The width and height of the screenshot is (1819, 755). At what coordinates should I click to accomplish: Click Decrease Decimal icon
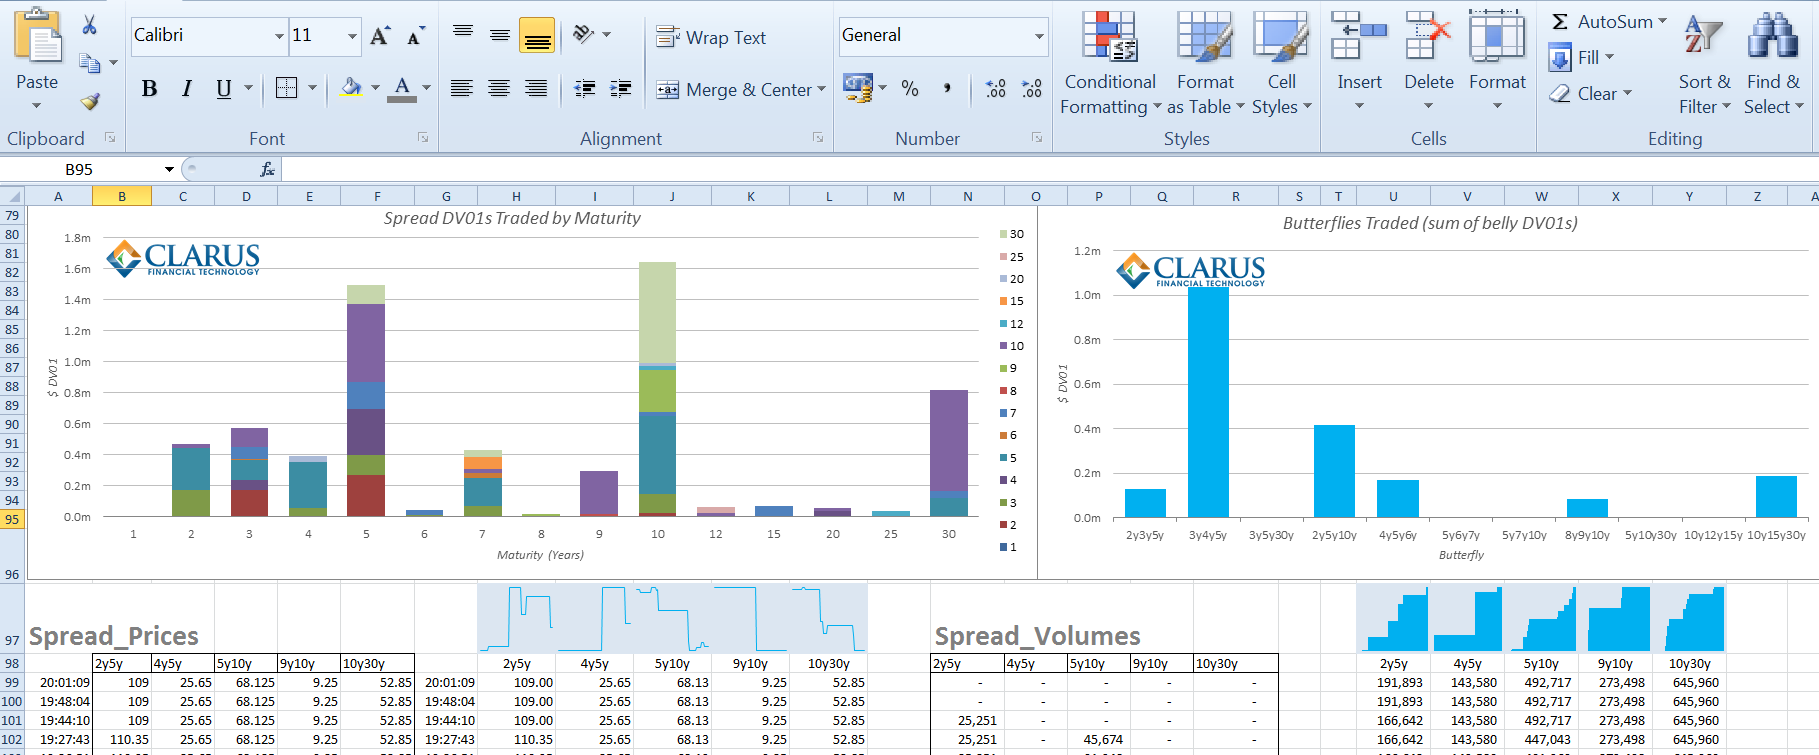1032,88
